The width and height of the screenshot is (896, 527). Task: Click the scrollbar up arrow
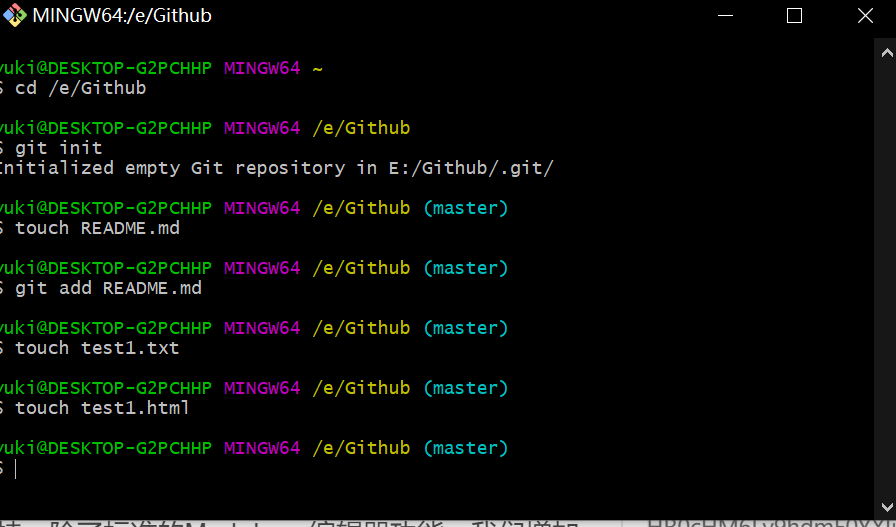click(886, 53)
